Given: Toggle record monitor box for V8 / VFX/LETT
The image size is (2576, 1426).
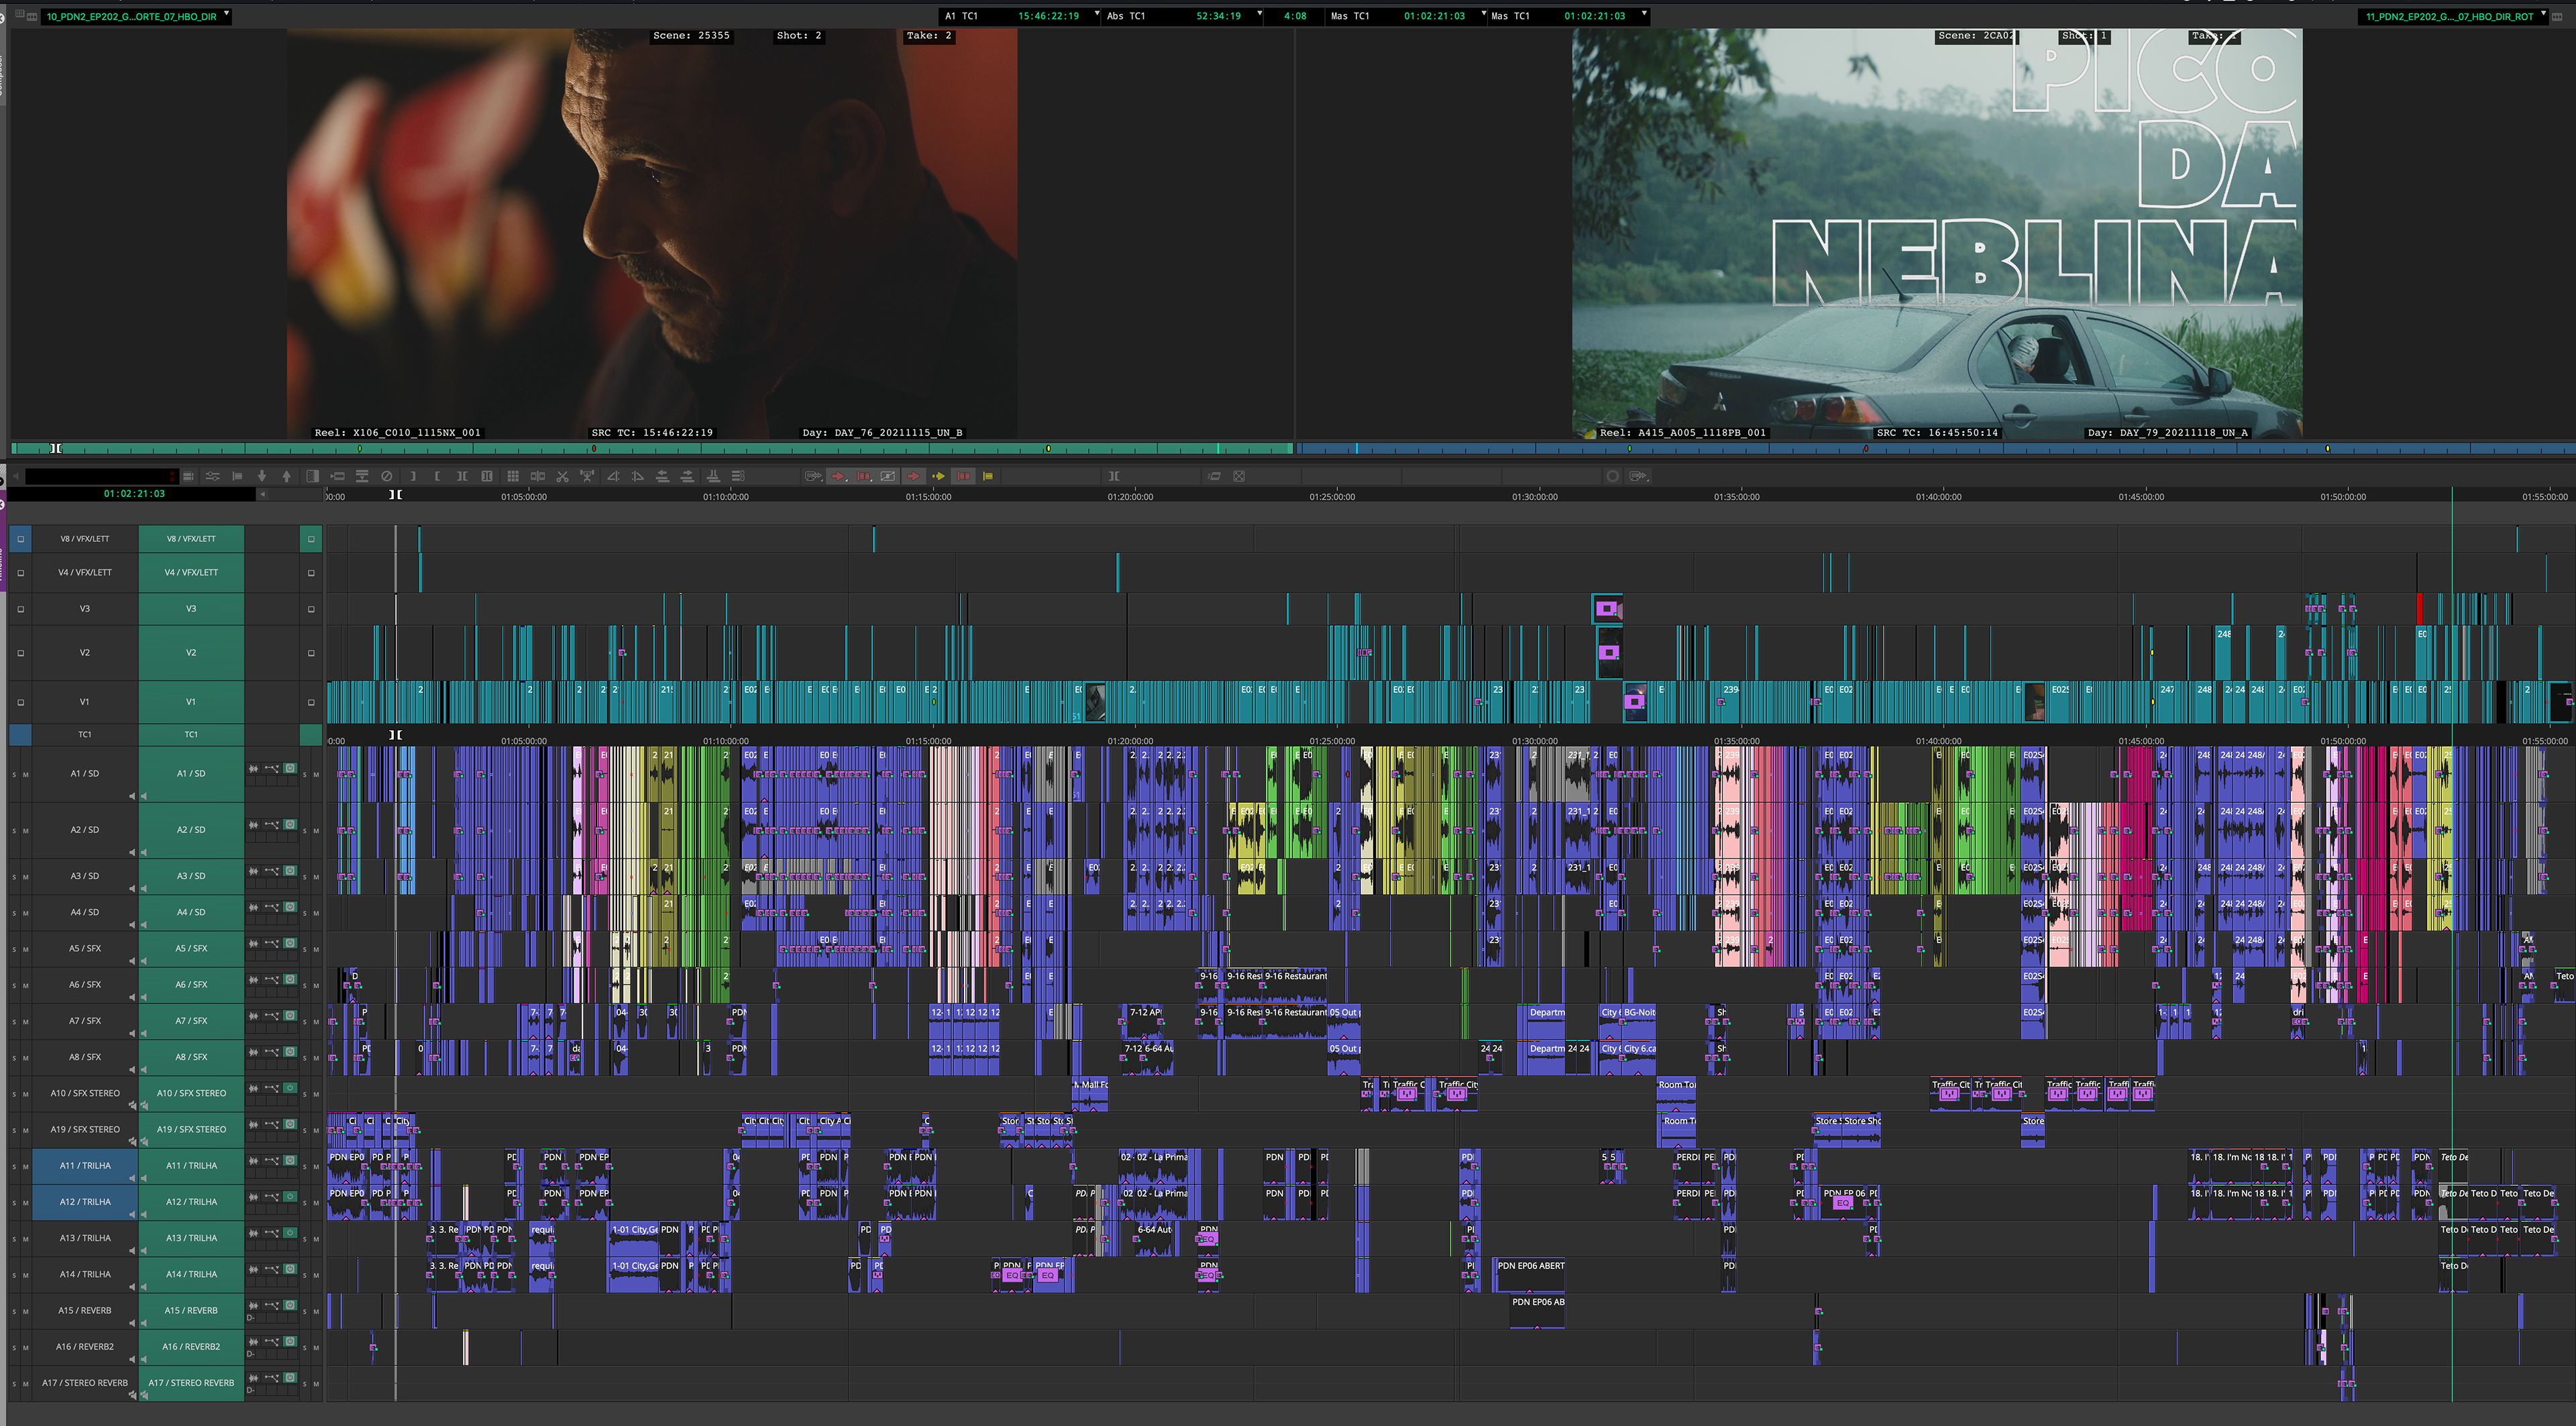Looking at the screenshot, I should pyautogui.click(x=311, y=539).
